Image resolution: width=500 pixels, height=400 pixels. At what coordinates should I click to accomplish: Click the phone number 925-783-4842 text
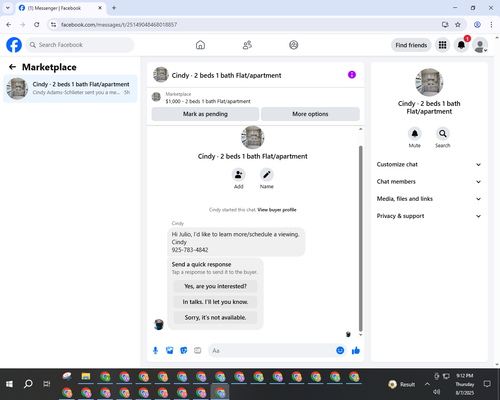[x=190, y=250]
